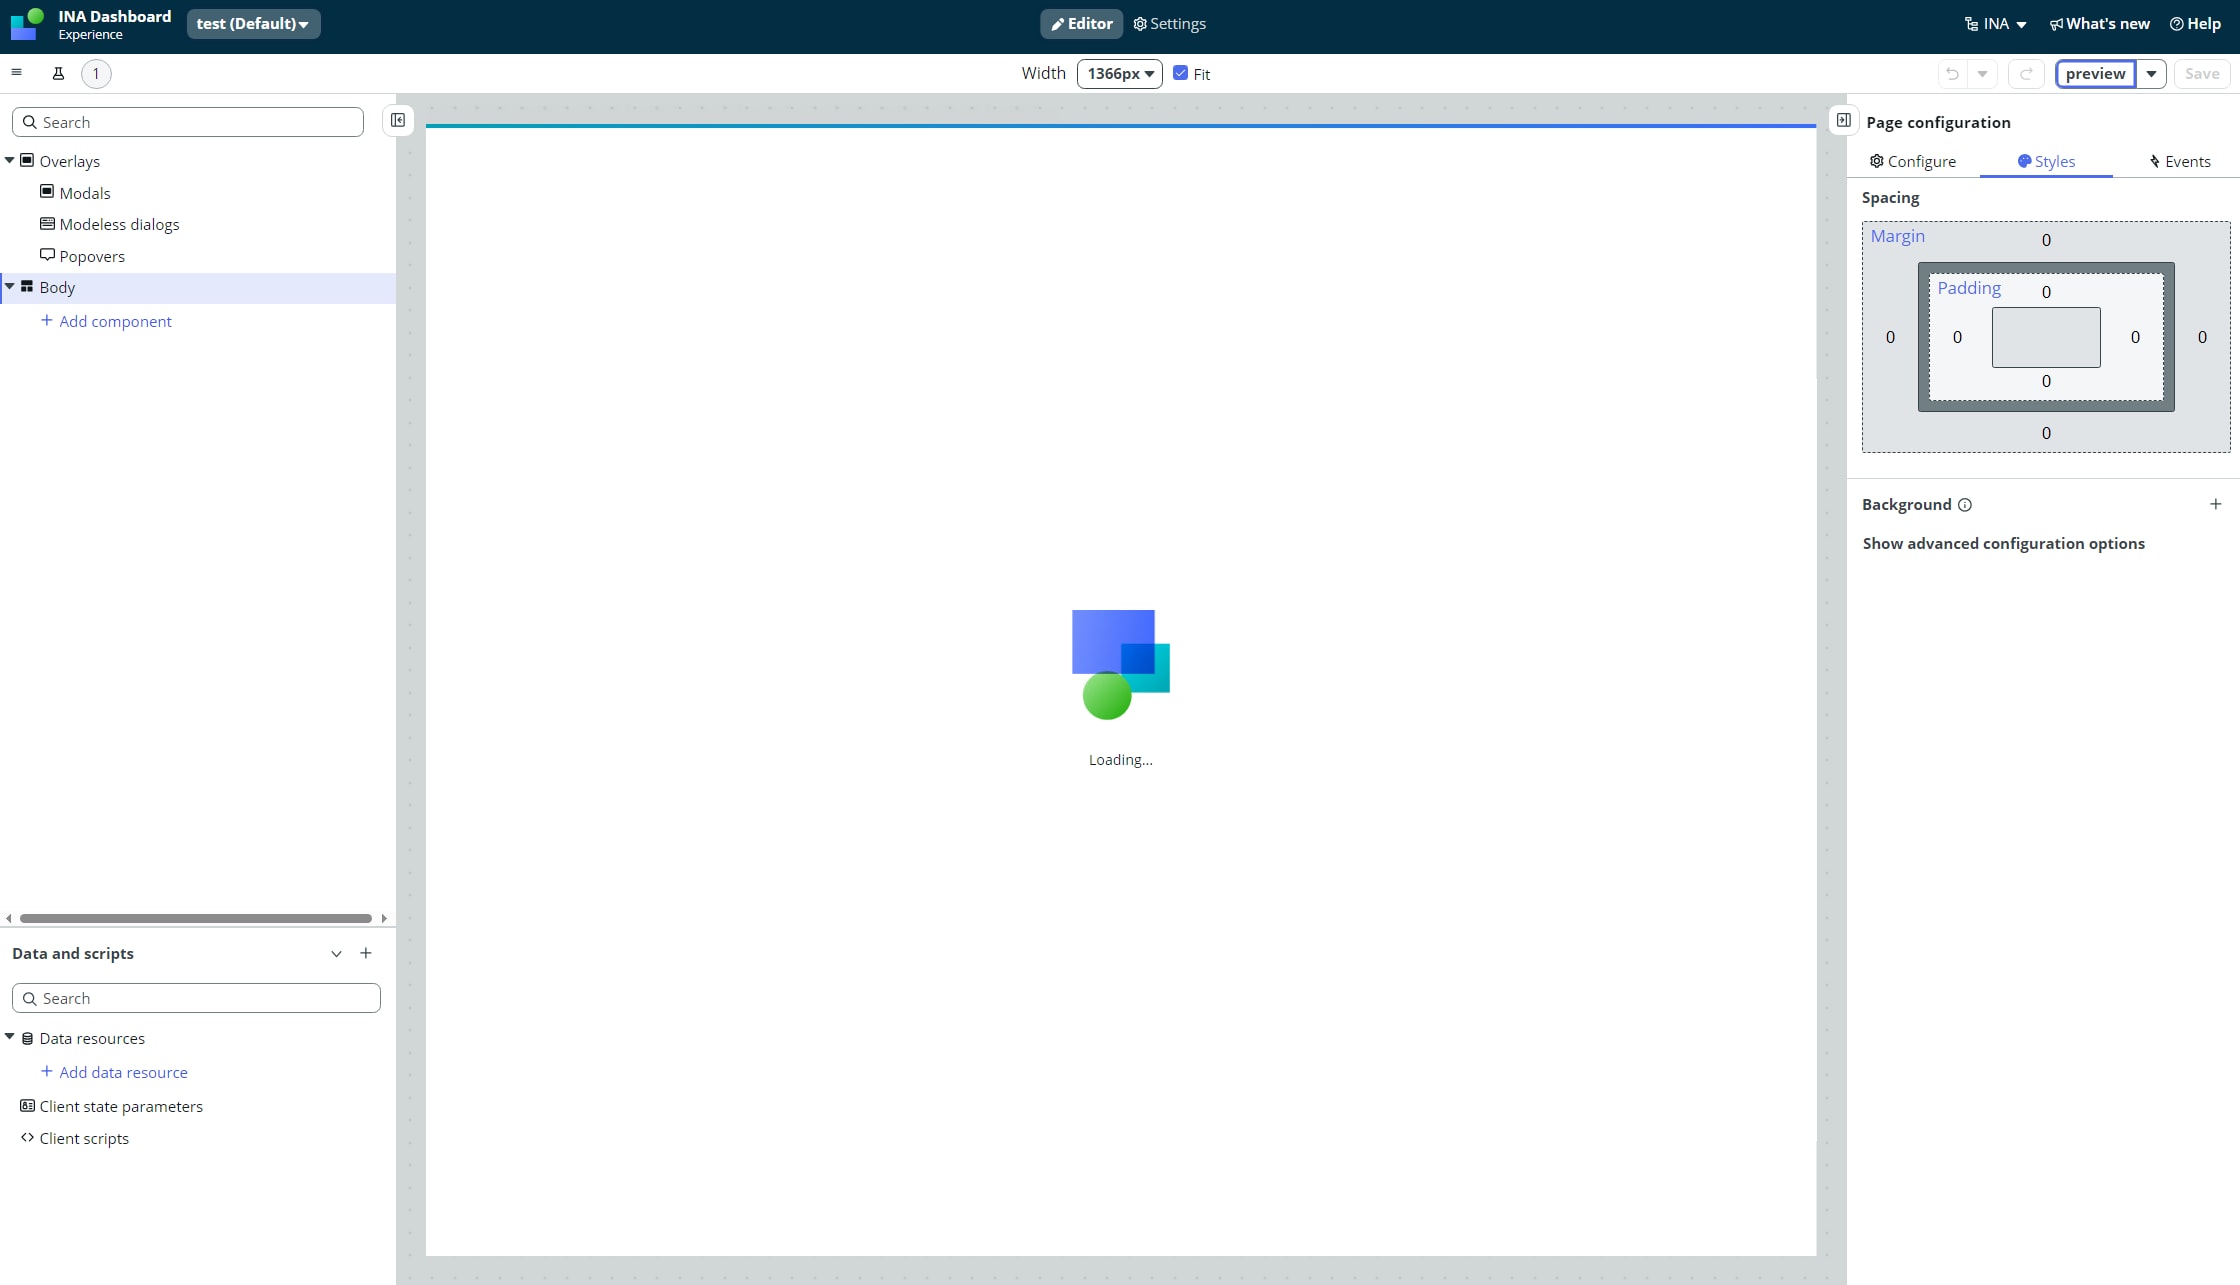Viewport: 2240px width, 1285px height.
Task: Collapse the left panel with the sidebar toggle
Action: click(398, 120)
